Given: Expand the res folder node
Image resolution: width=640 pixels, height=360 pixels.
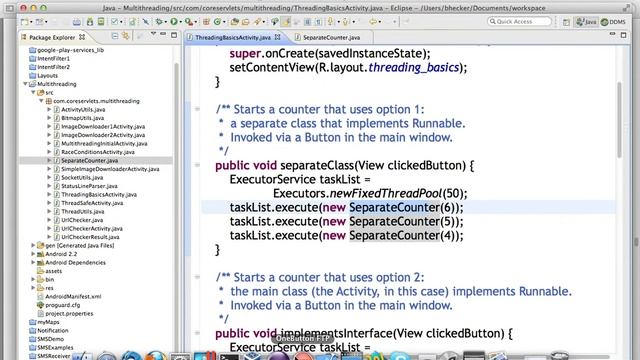Looking at the screenshot, I should pos(33,288).
